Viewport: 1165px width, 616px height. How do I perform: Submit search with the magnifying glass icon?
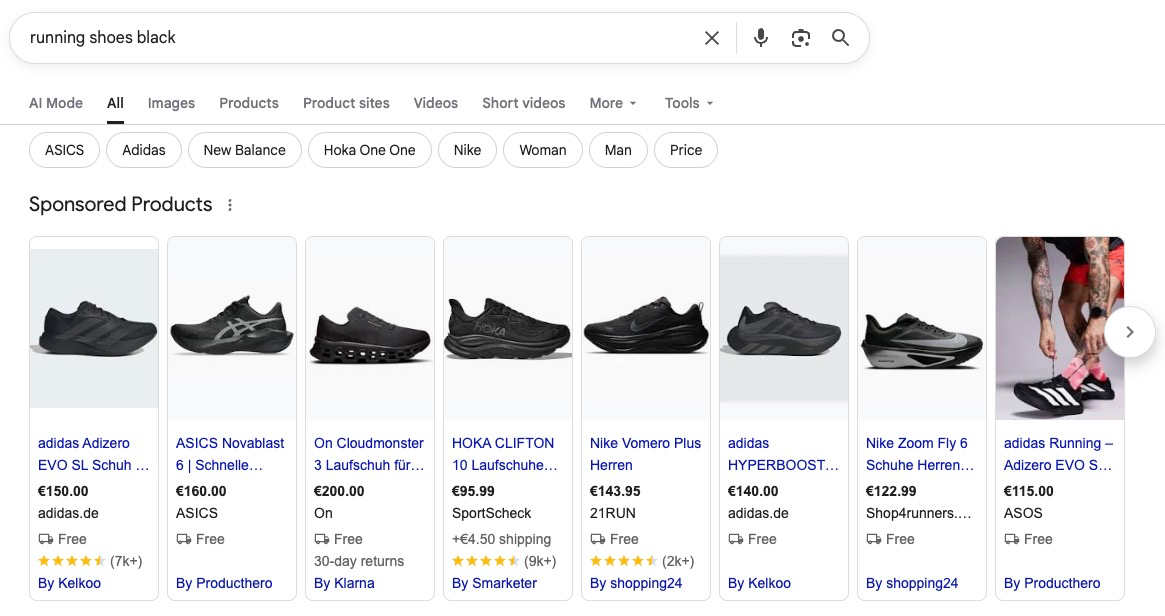(x=840, y=38)
